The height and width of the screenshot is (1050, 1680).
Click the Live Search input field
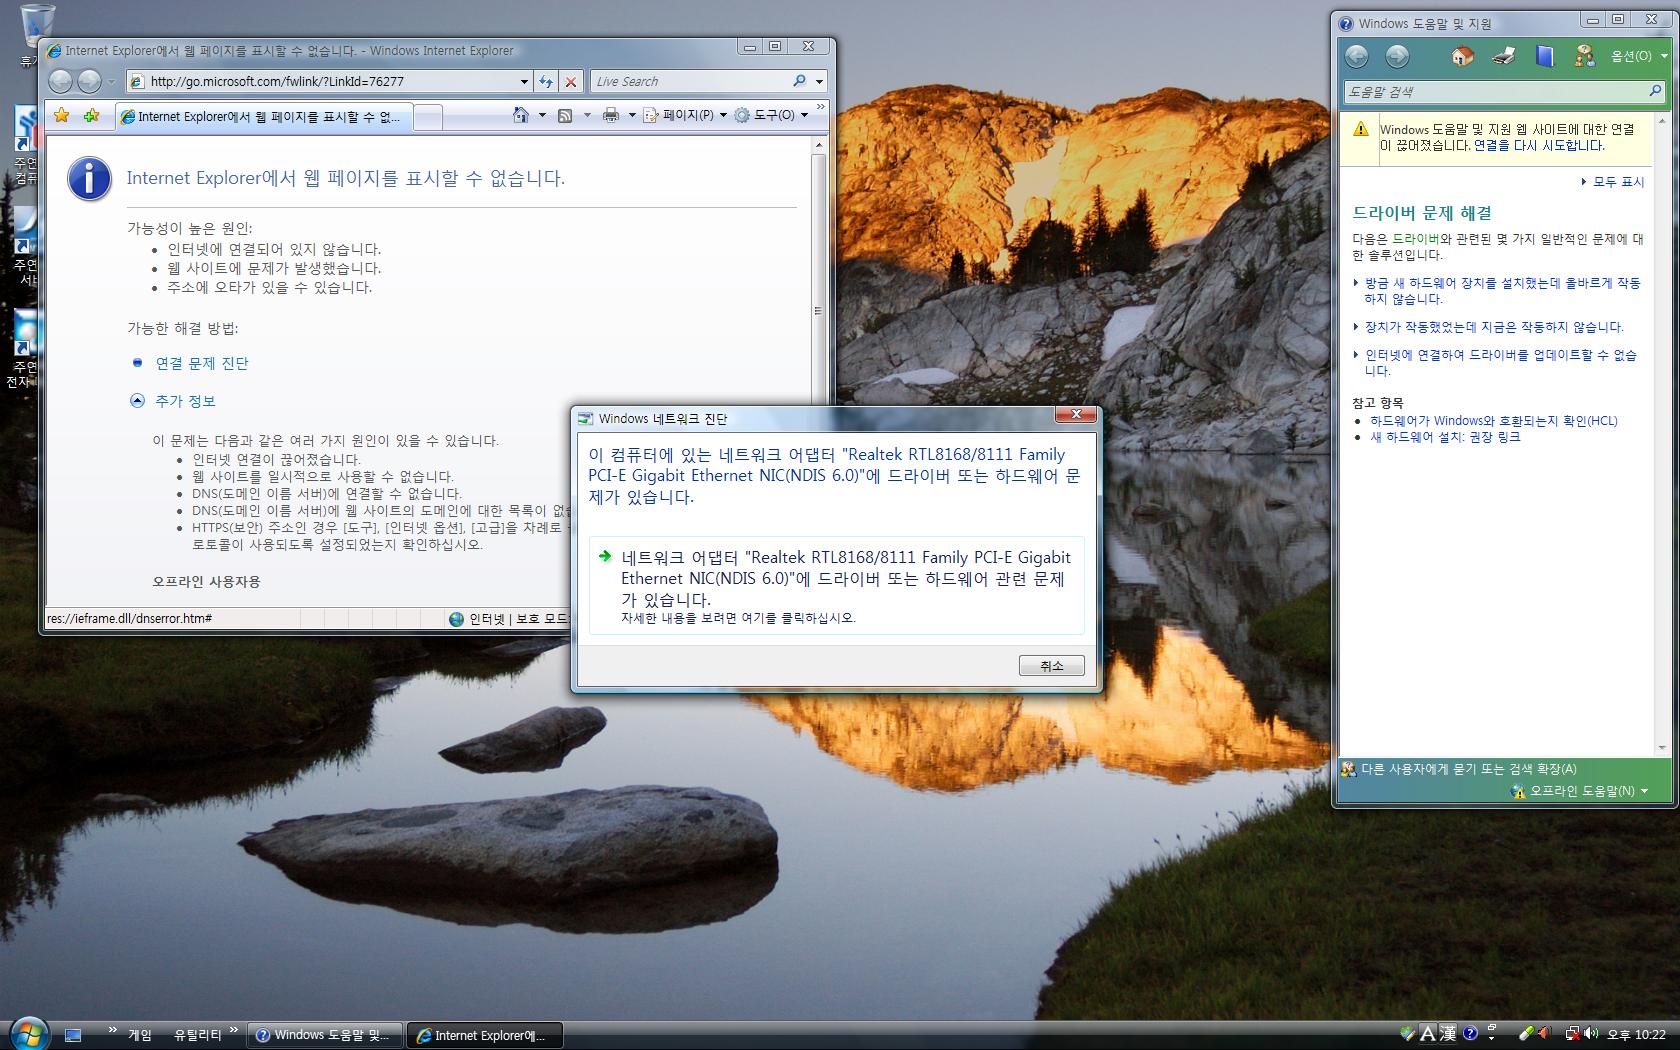[690, 82]
